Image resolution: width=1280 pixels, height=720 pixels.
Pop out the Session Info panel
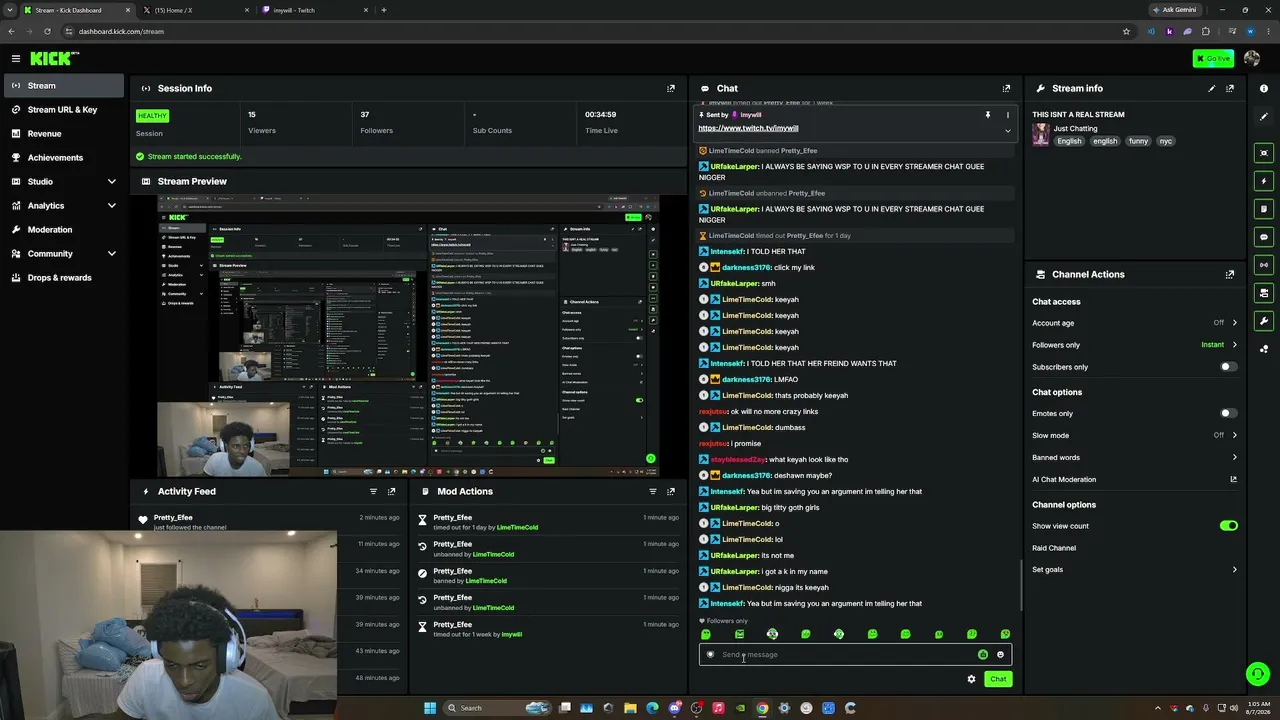click(x=671, y=88)
